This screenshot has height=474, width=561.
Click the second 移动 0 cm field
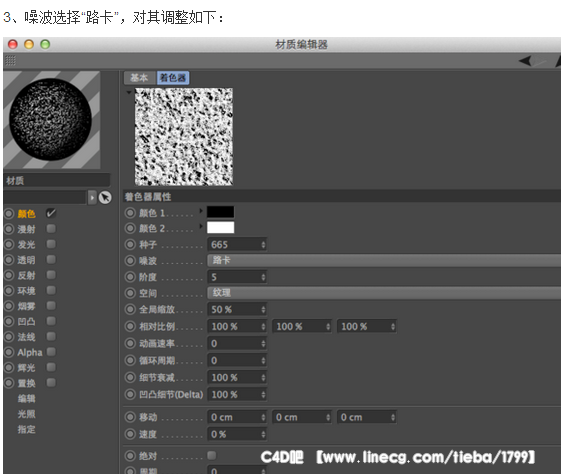tap(302, 417)
